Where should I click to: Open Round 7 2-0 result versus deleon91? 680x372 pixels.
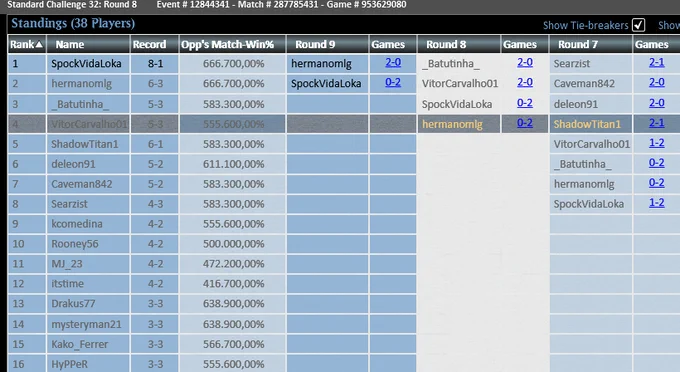pos(657,103)
